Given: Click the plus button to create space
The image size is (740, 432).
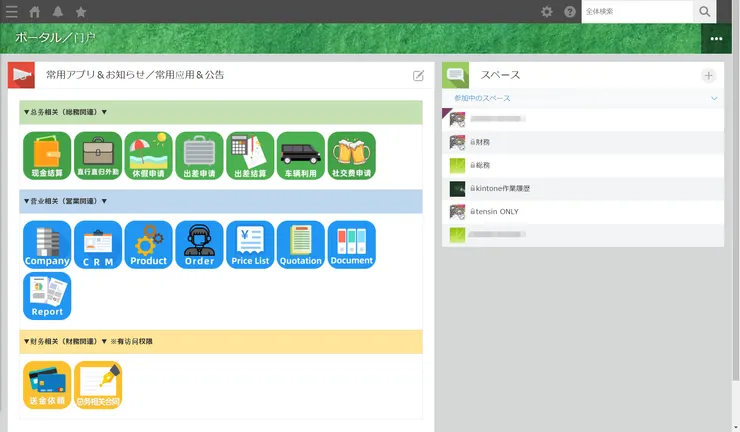Looking at the screenshot, I should point(709,76).
